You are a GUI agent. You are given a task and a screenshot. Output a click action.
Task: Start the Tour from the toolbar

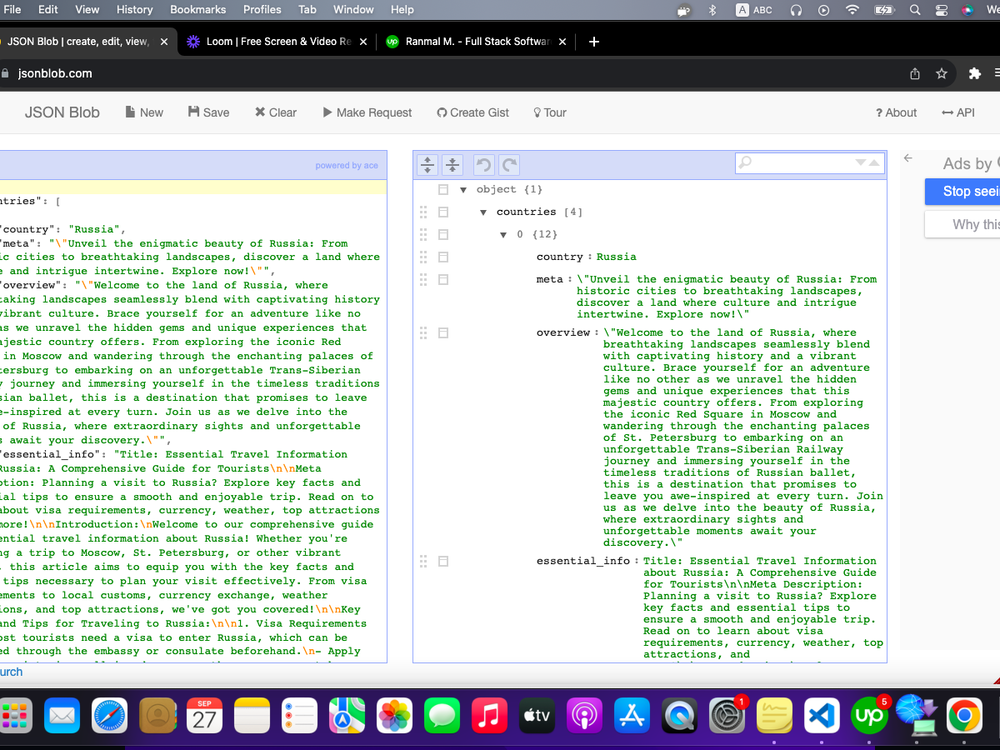pos(549,112)
